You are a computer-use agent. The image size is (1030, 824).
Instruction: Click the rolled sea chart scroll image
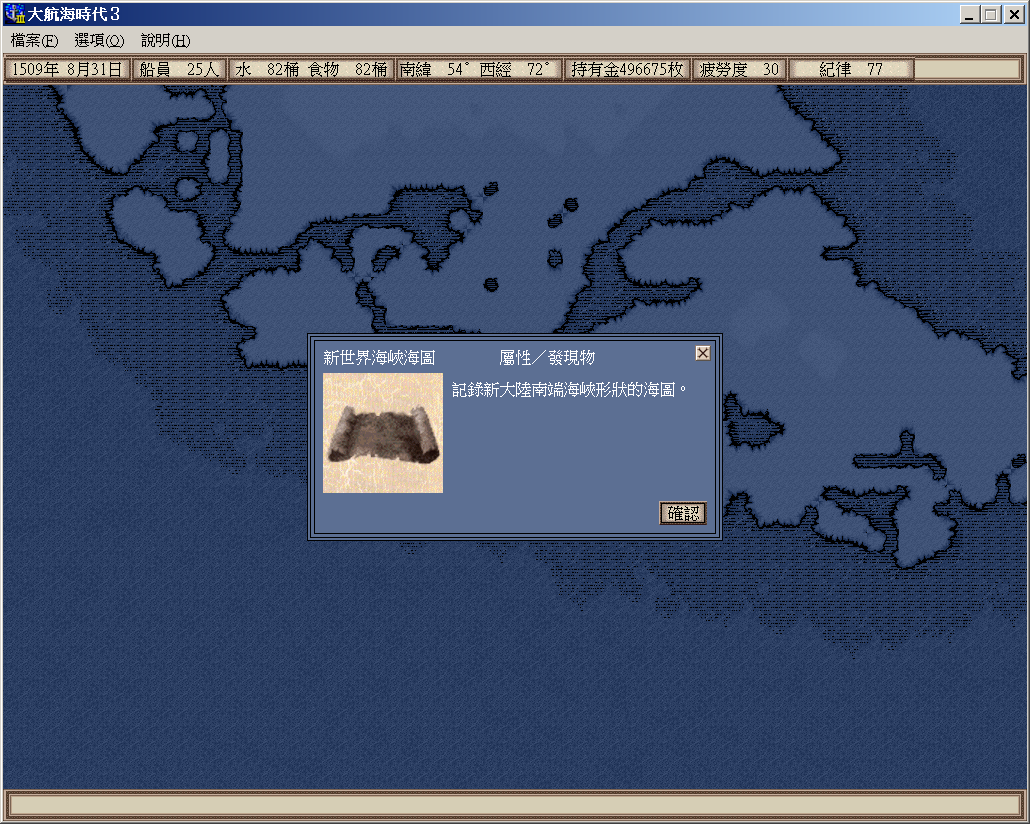coord(383,433)
